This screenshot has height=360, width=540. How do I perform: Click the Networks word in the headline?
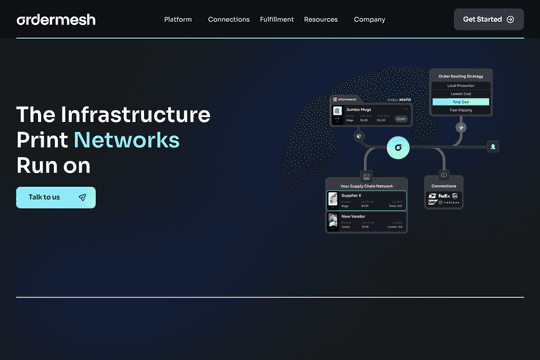pyautogui.click(x=127, y=140)
